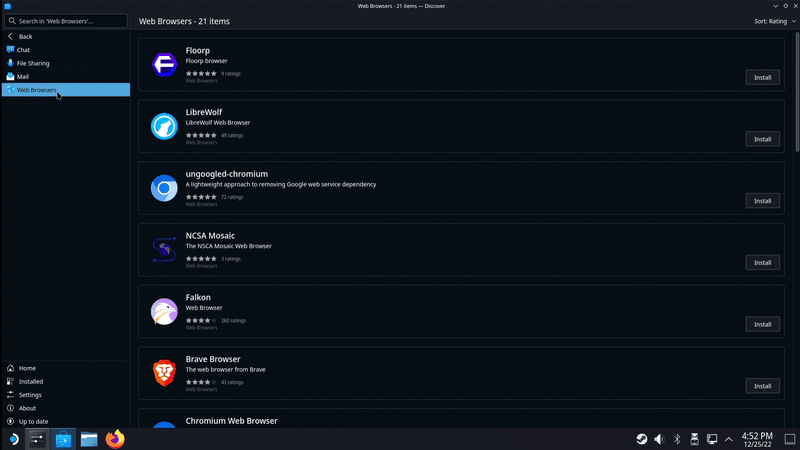This screenshot has height=450, width=800.
Task: Click the Floorp star rating
Action: tap(201, 73)
